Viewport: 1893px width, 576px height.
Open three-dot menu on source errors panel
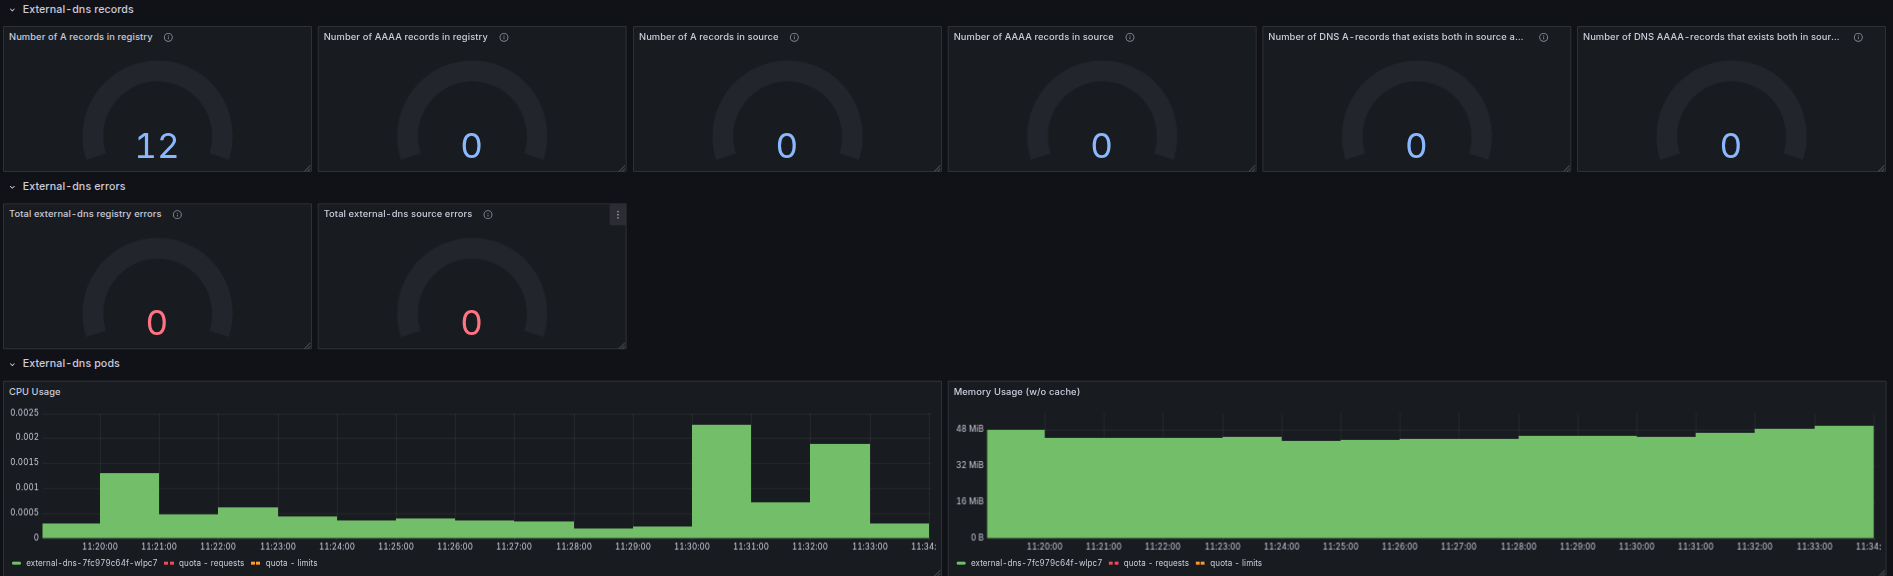pyautogui.click(x=618, y=215)
